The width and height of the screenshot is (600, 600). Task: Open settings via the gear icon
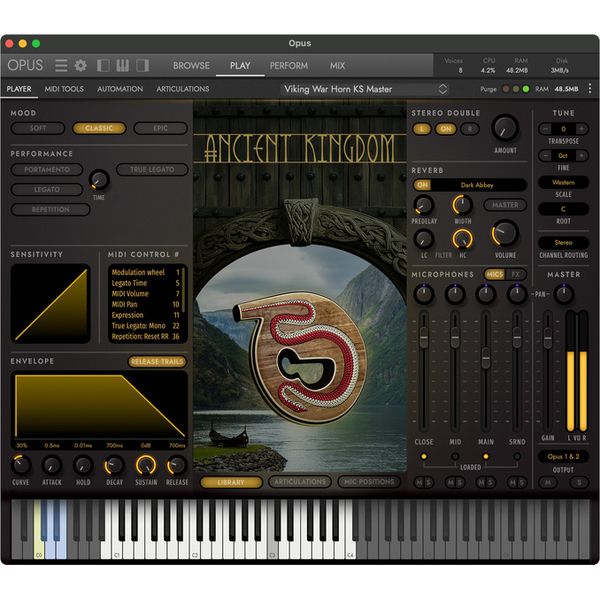click(x=80, y=66)
